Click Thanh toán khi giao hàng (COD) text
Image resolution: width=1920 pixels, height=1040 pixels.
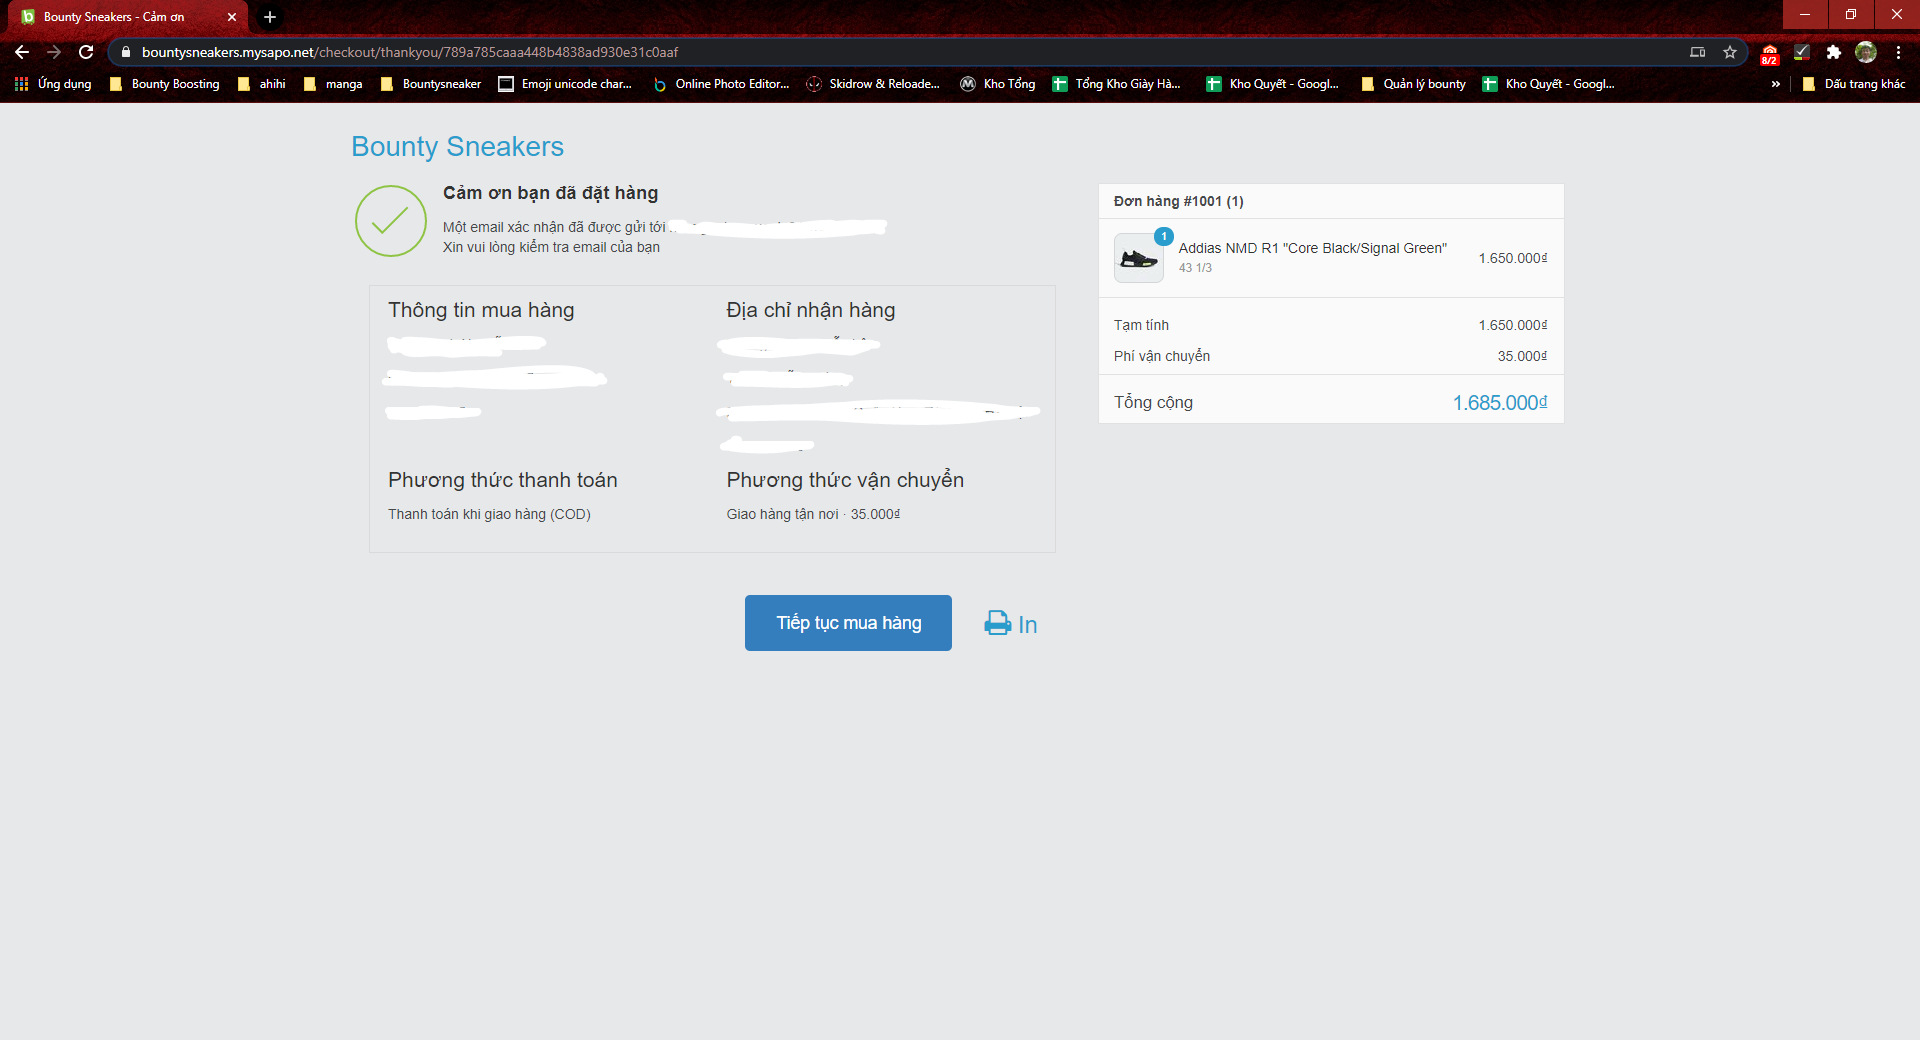click(489, 514)
